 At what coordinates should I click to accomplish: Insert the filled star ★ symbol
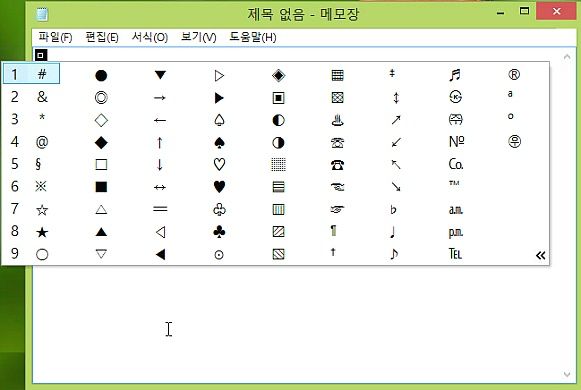pyautogui.click(x=42, y=232)
